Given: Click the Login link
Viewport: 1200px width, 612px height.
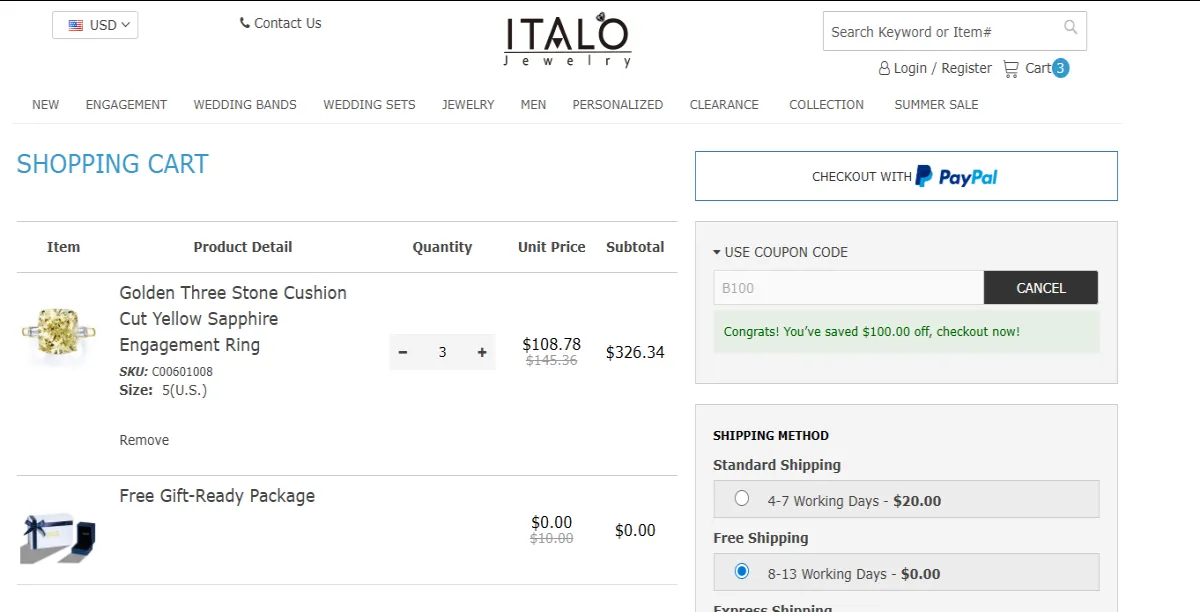Looking at the screenshot, I should tap(910, 68).
